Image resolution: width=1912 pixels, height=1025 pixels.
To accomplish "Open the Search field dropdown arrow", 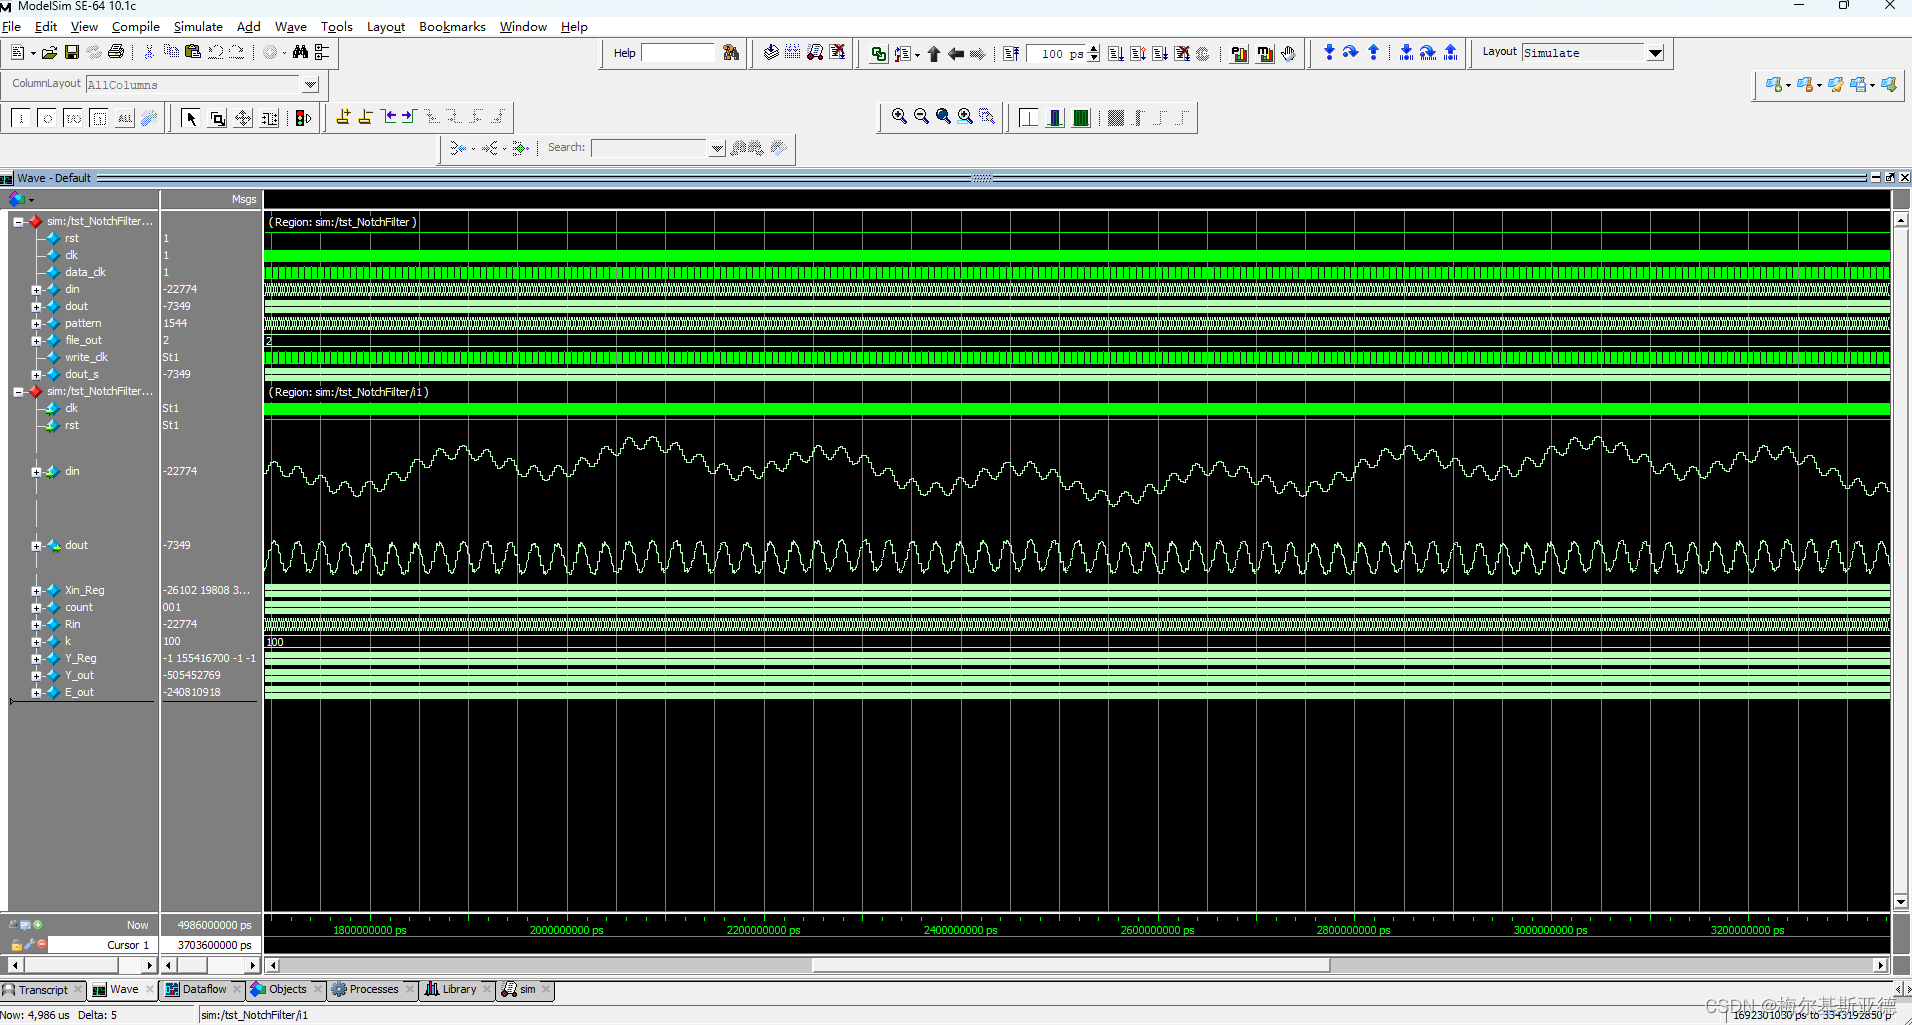I will click(x=717, y=148).
